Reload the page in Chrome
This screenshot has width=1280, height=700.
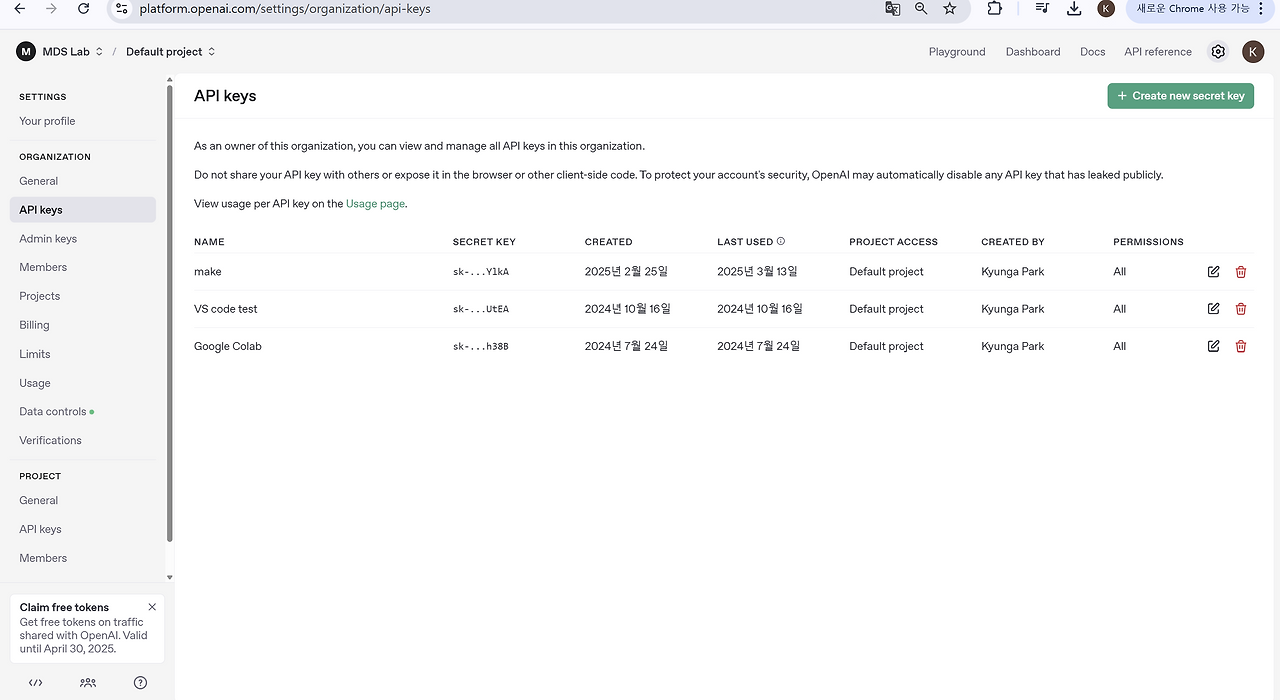pos(84,9)
